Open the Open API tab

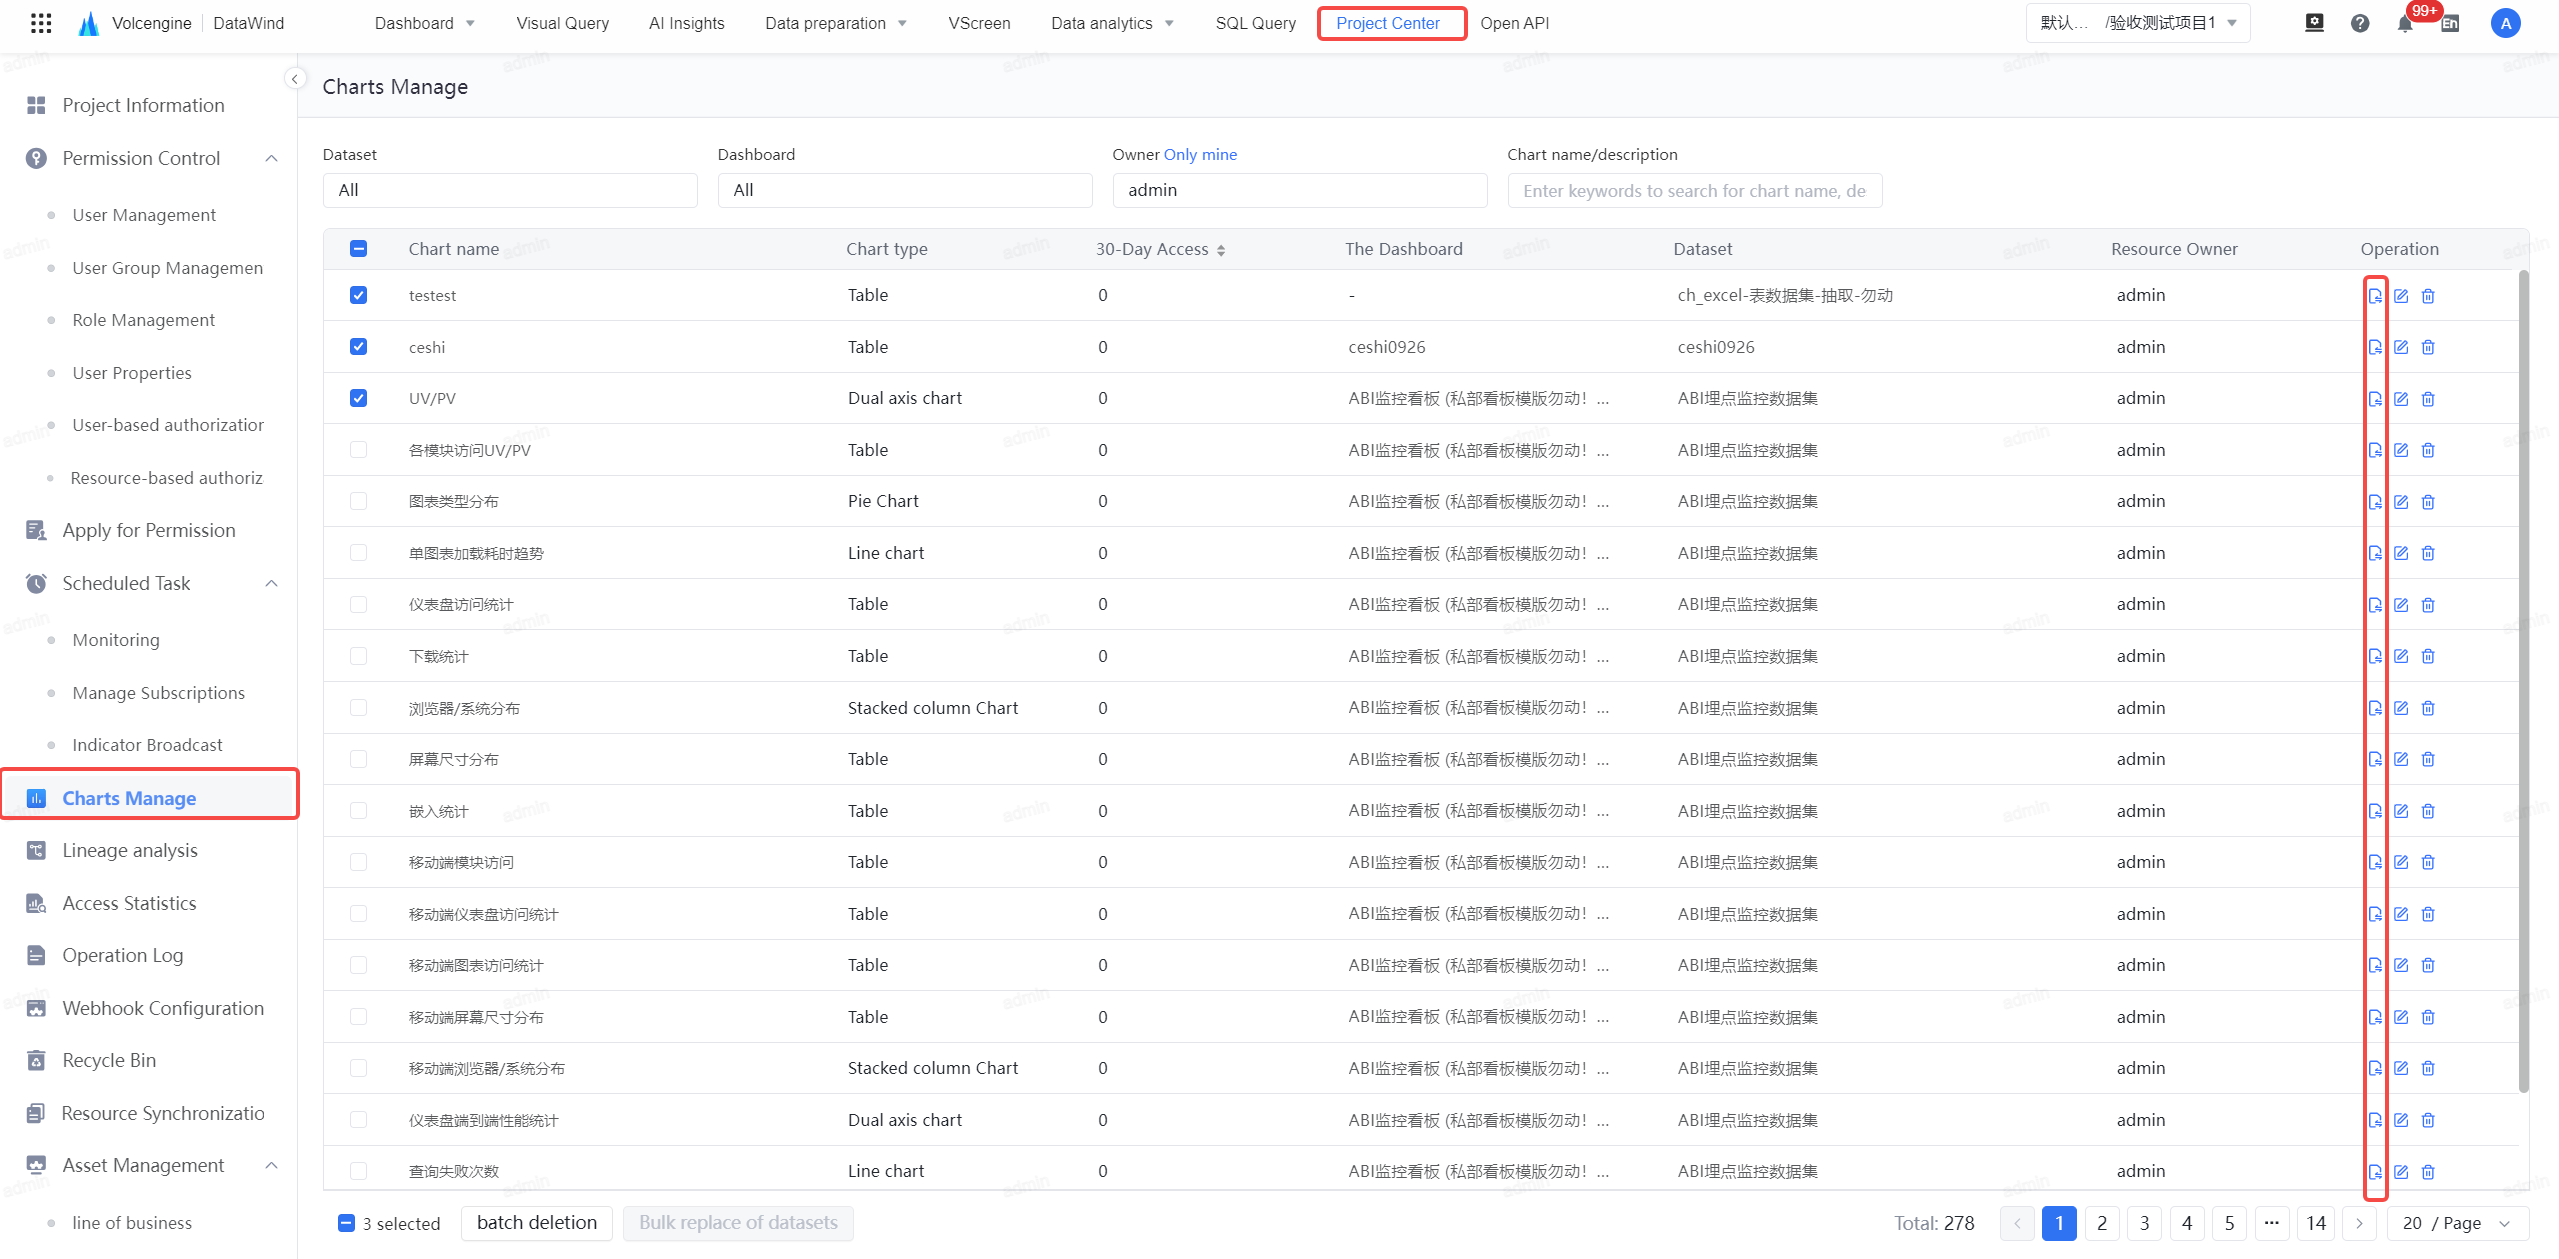click(1514, 23)
